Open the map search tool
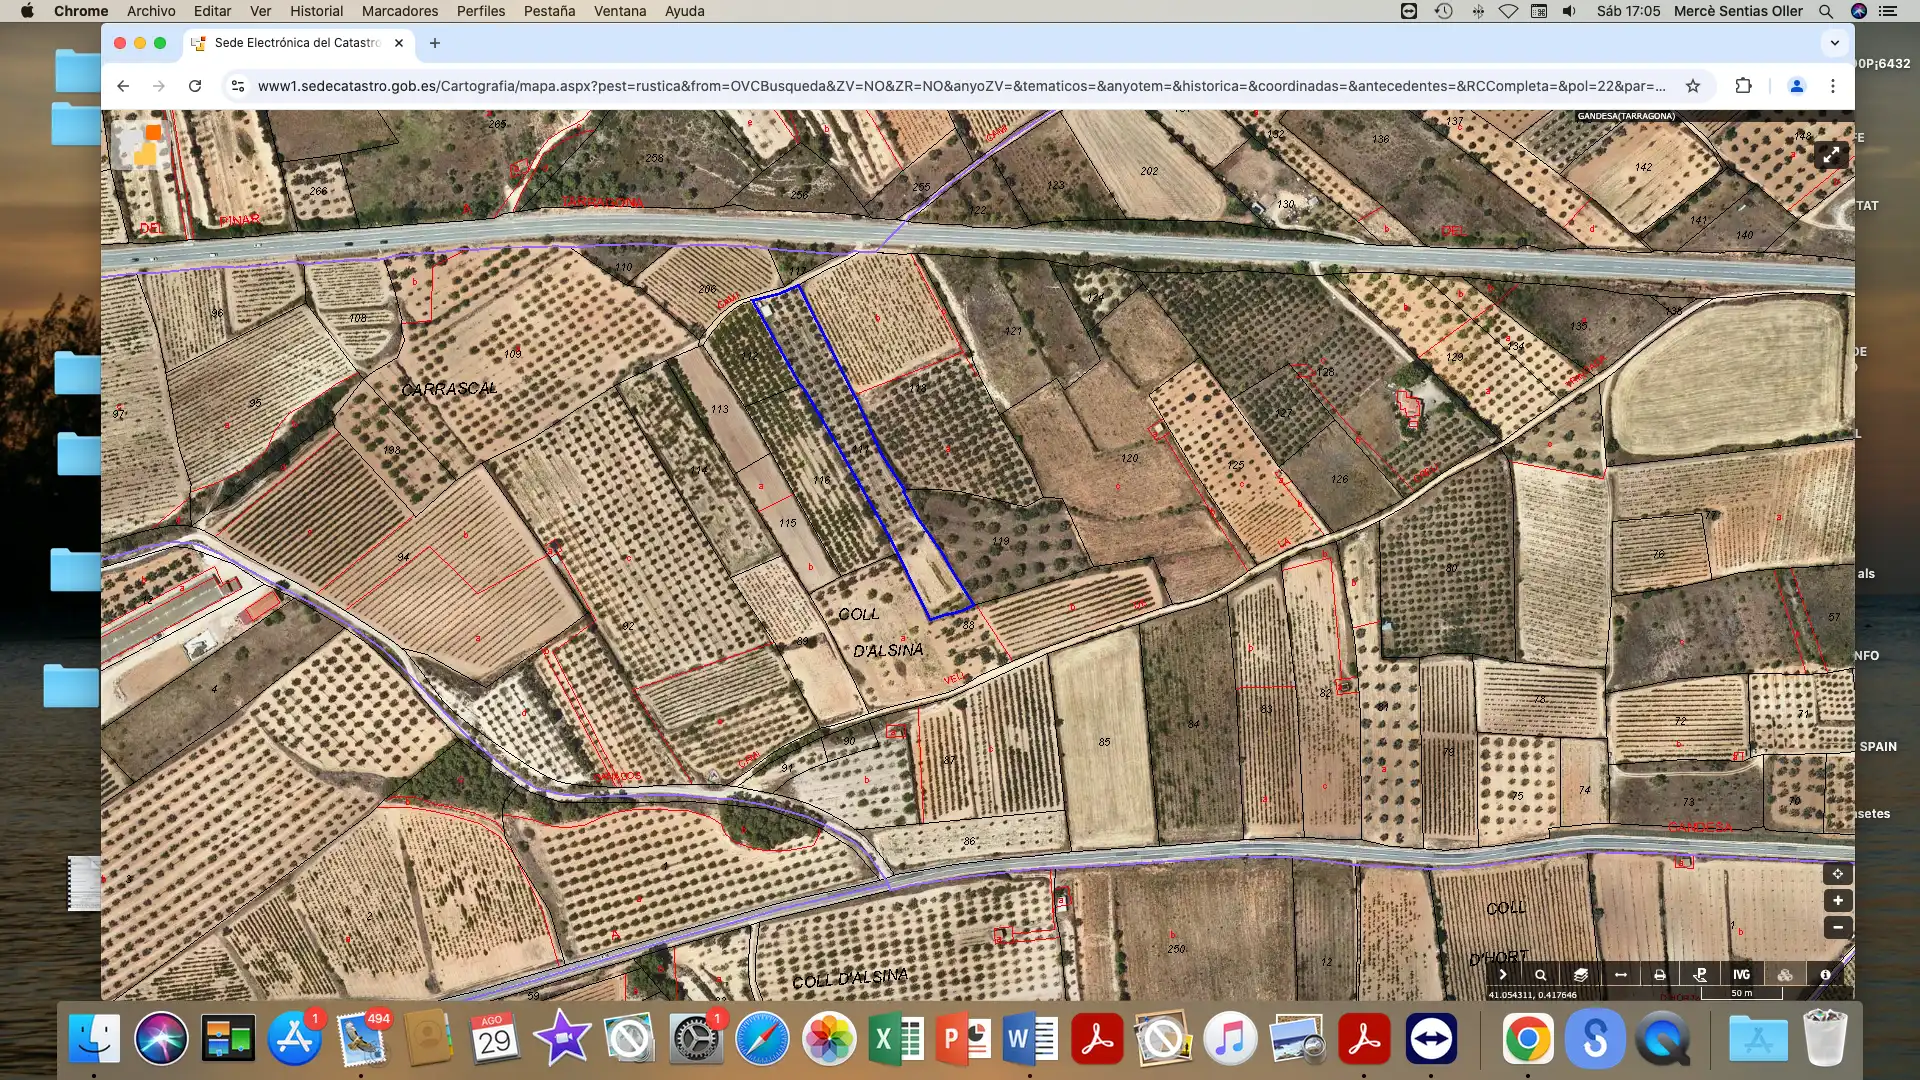1920x1080 pixels. (1541, 975)
